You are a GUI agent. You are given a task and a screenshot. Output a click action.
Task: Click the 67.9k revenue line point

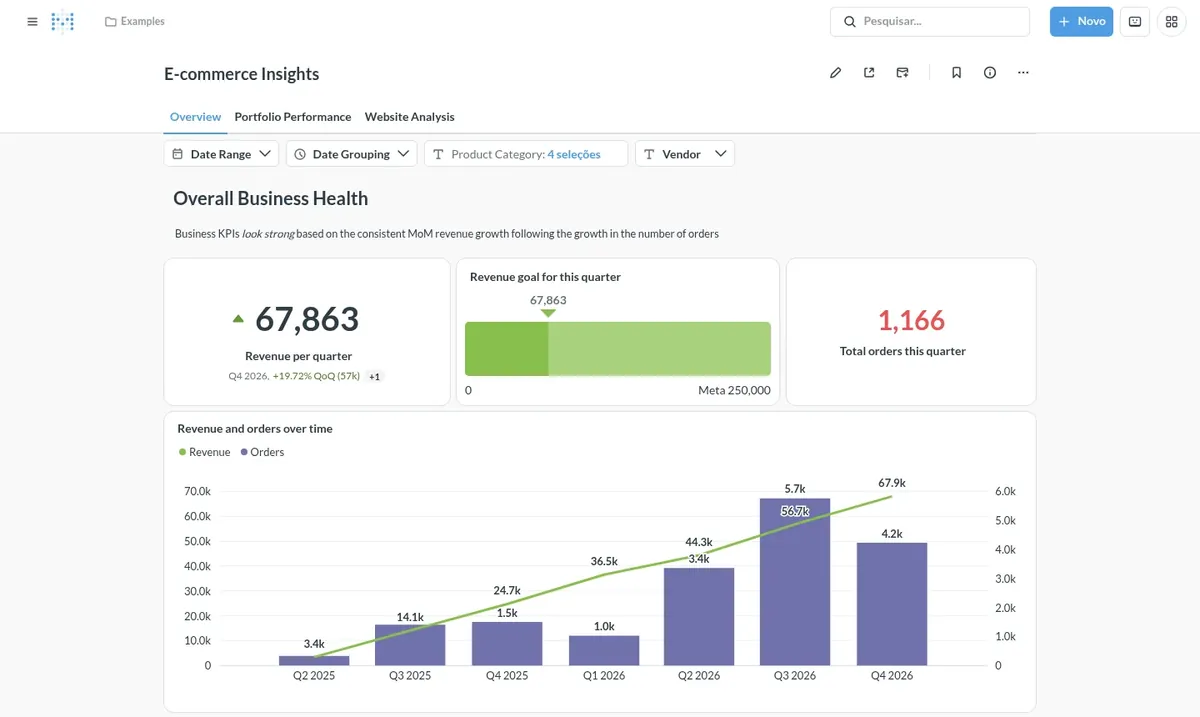(x=892, y=497)
